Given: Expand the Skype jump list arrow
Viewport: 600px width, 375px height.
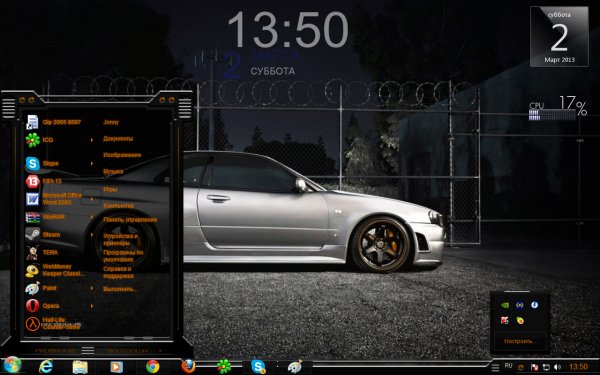Looking at the screenshot, I should (92, 163).
